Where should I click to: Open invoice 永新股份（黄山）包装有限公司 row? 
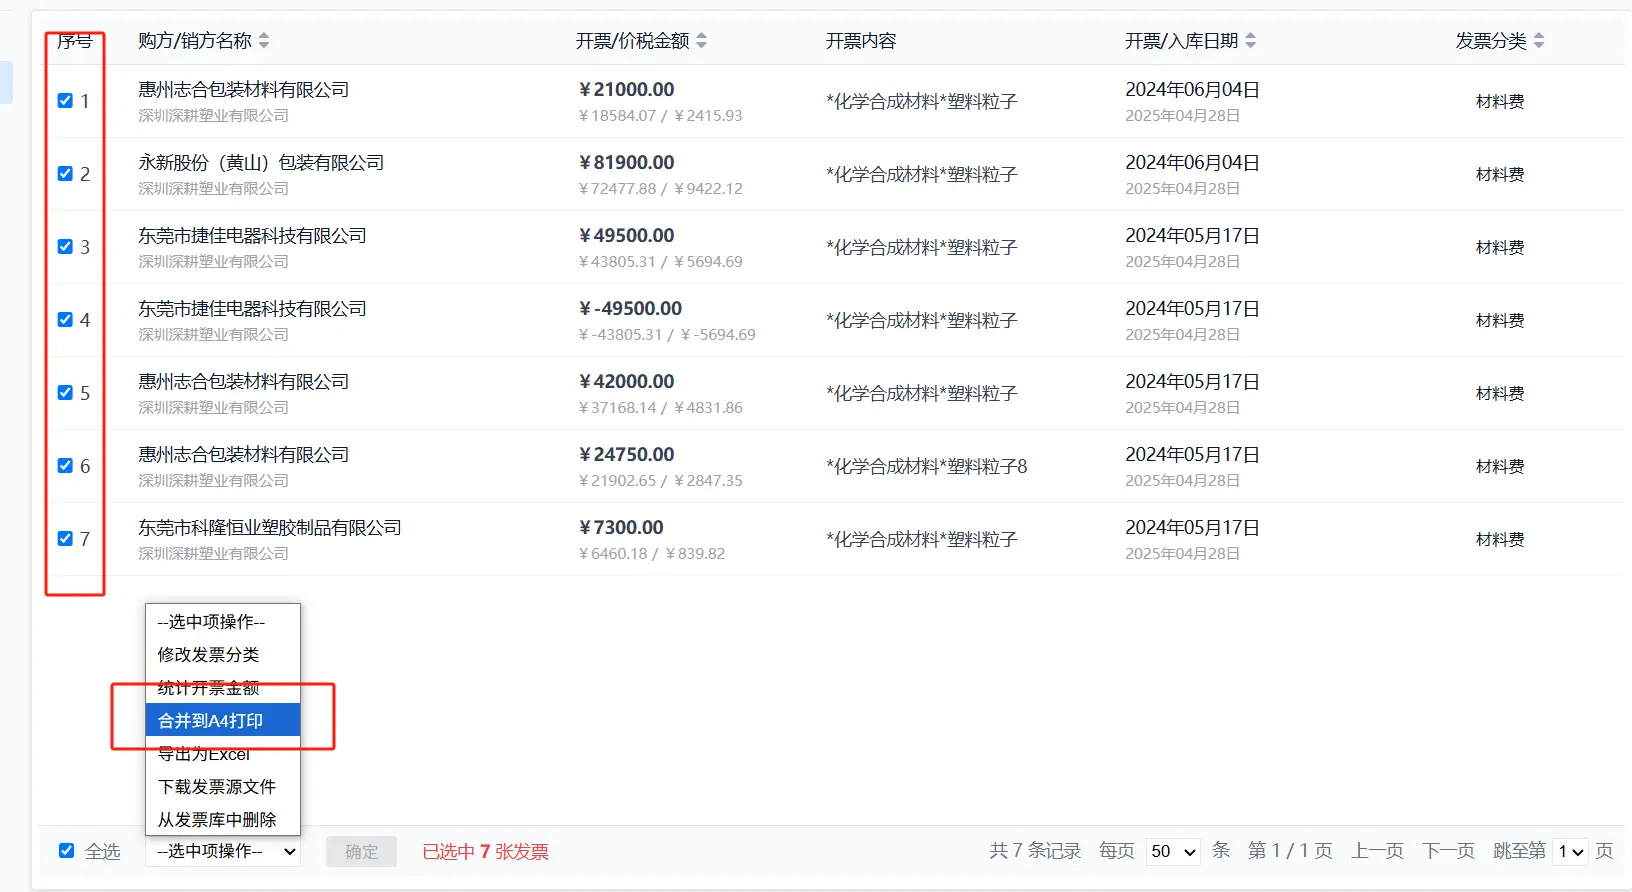click(261, 163)
